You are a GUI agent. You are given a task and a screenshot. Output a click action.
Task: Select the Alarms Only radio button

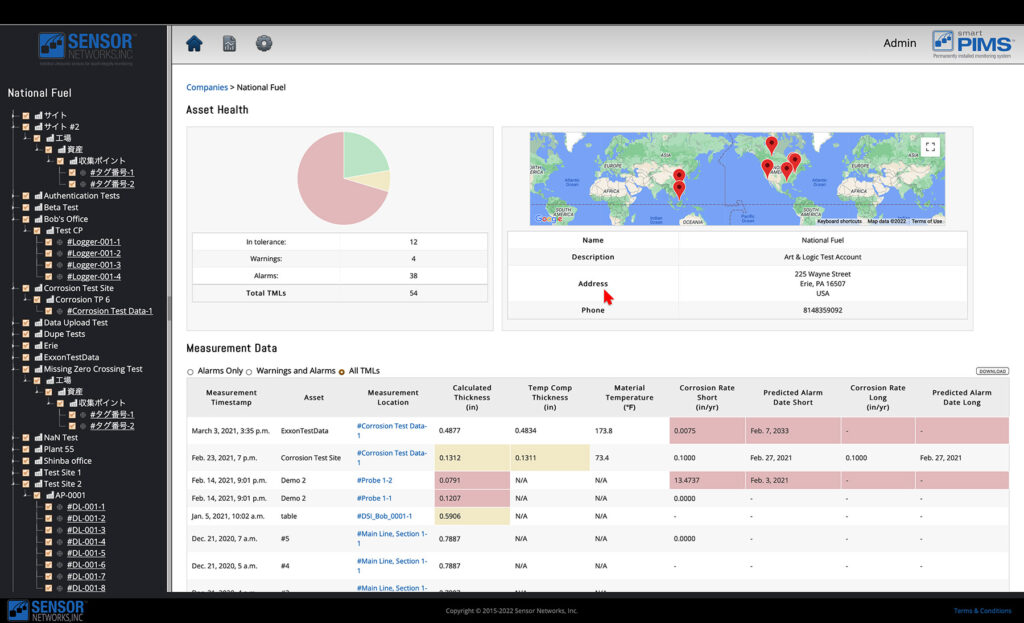(x=190, y=372)
